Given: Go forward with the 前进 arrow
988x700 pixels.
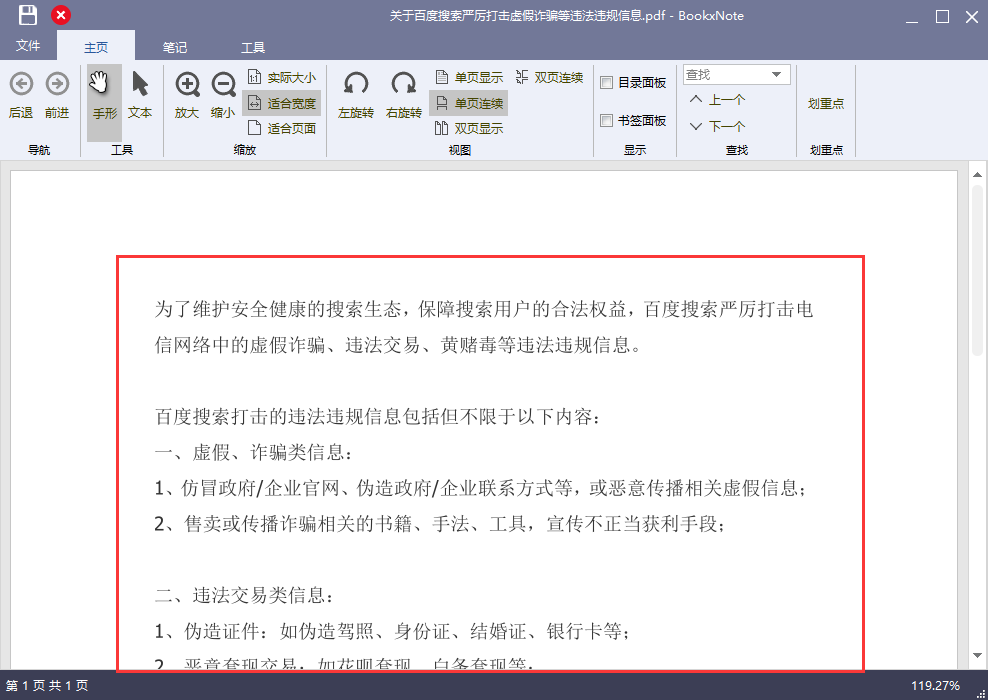Looking at the screenshot, I should pos(57,96).
